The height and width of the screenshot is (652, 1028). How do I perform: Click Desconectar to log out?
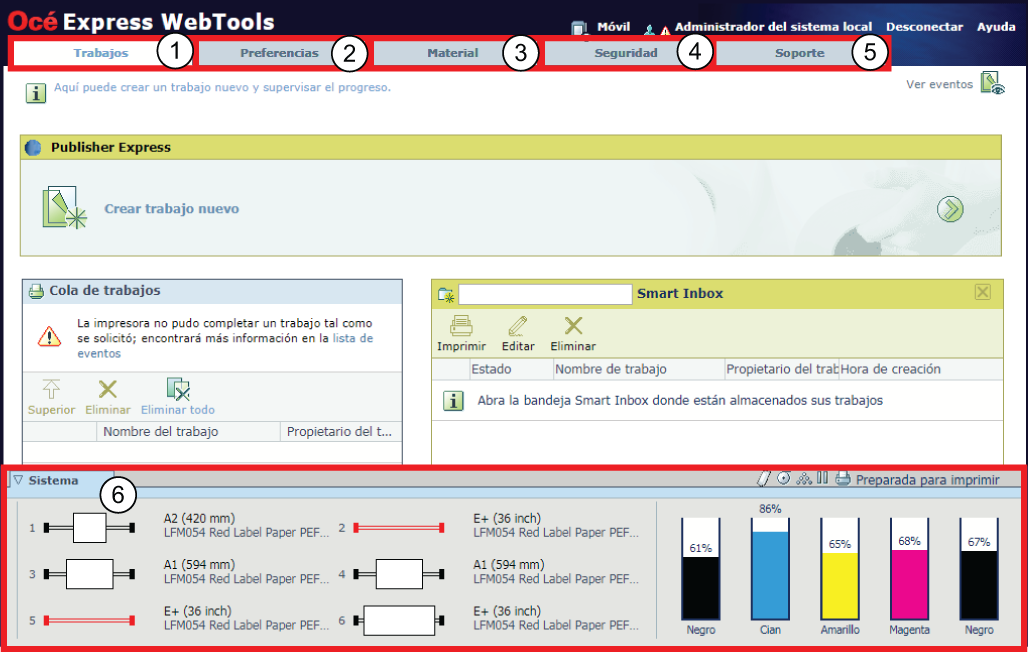[x=924, y=27]
